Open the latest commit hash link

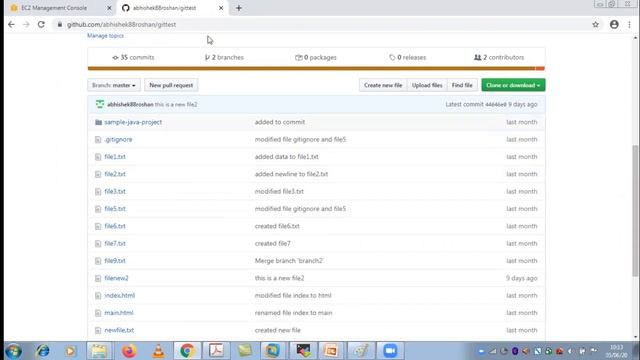click(496, 104)
